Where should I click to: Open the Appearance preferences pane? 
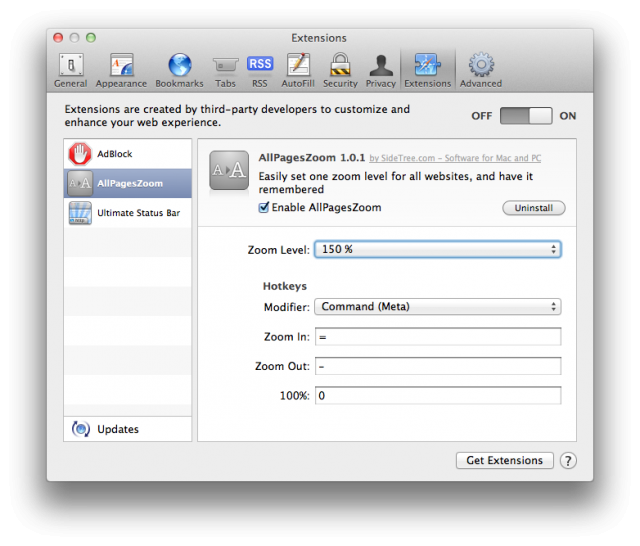pyautogui.click(x=121, y=70)
